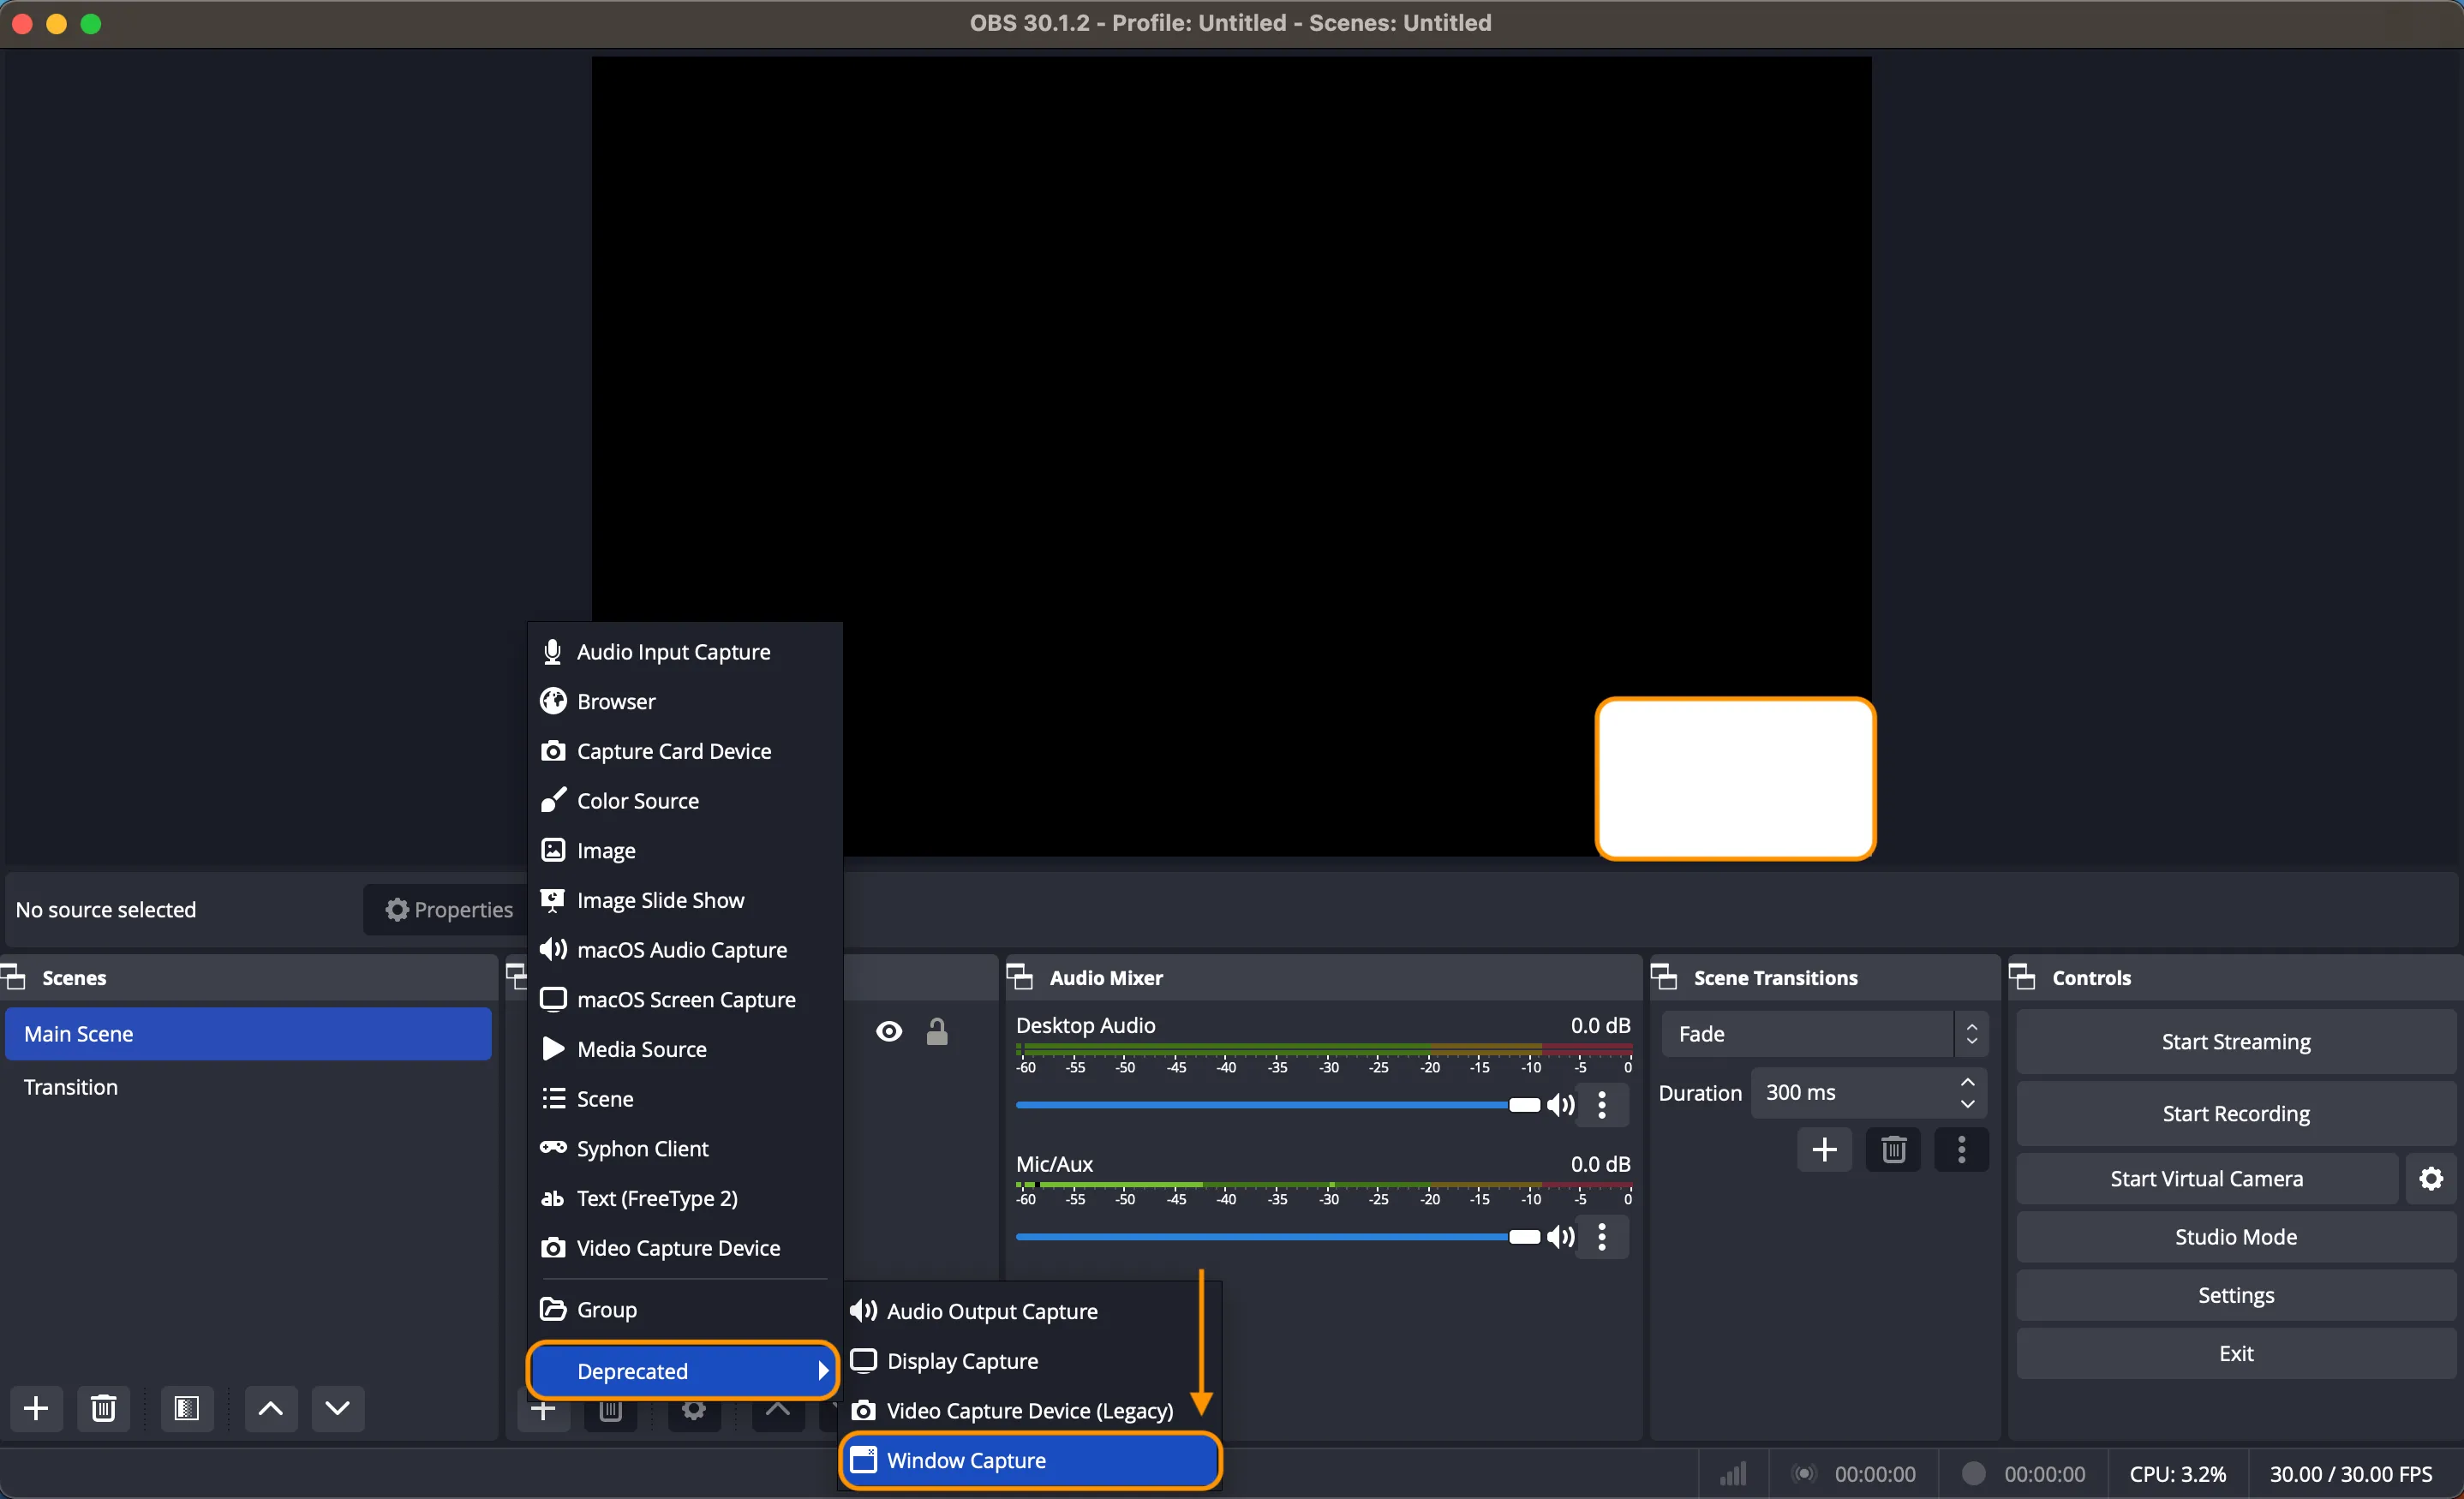Undock the Audio Mixer panel icon
Screen dimensions: 2464x1499
[x=1019, y=977]
